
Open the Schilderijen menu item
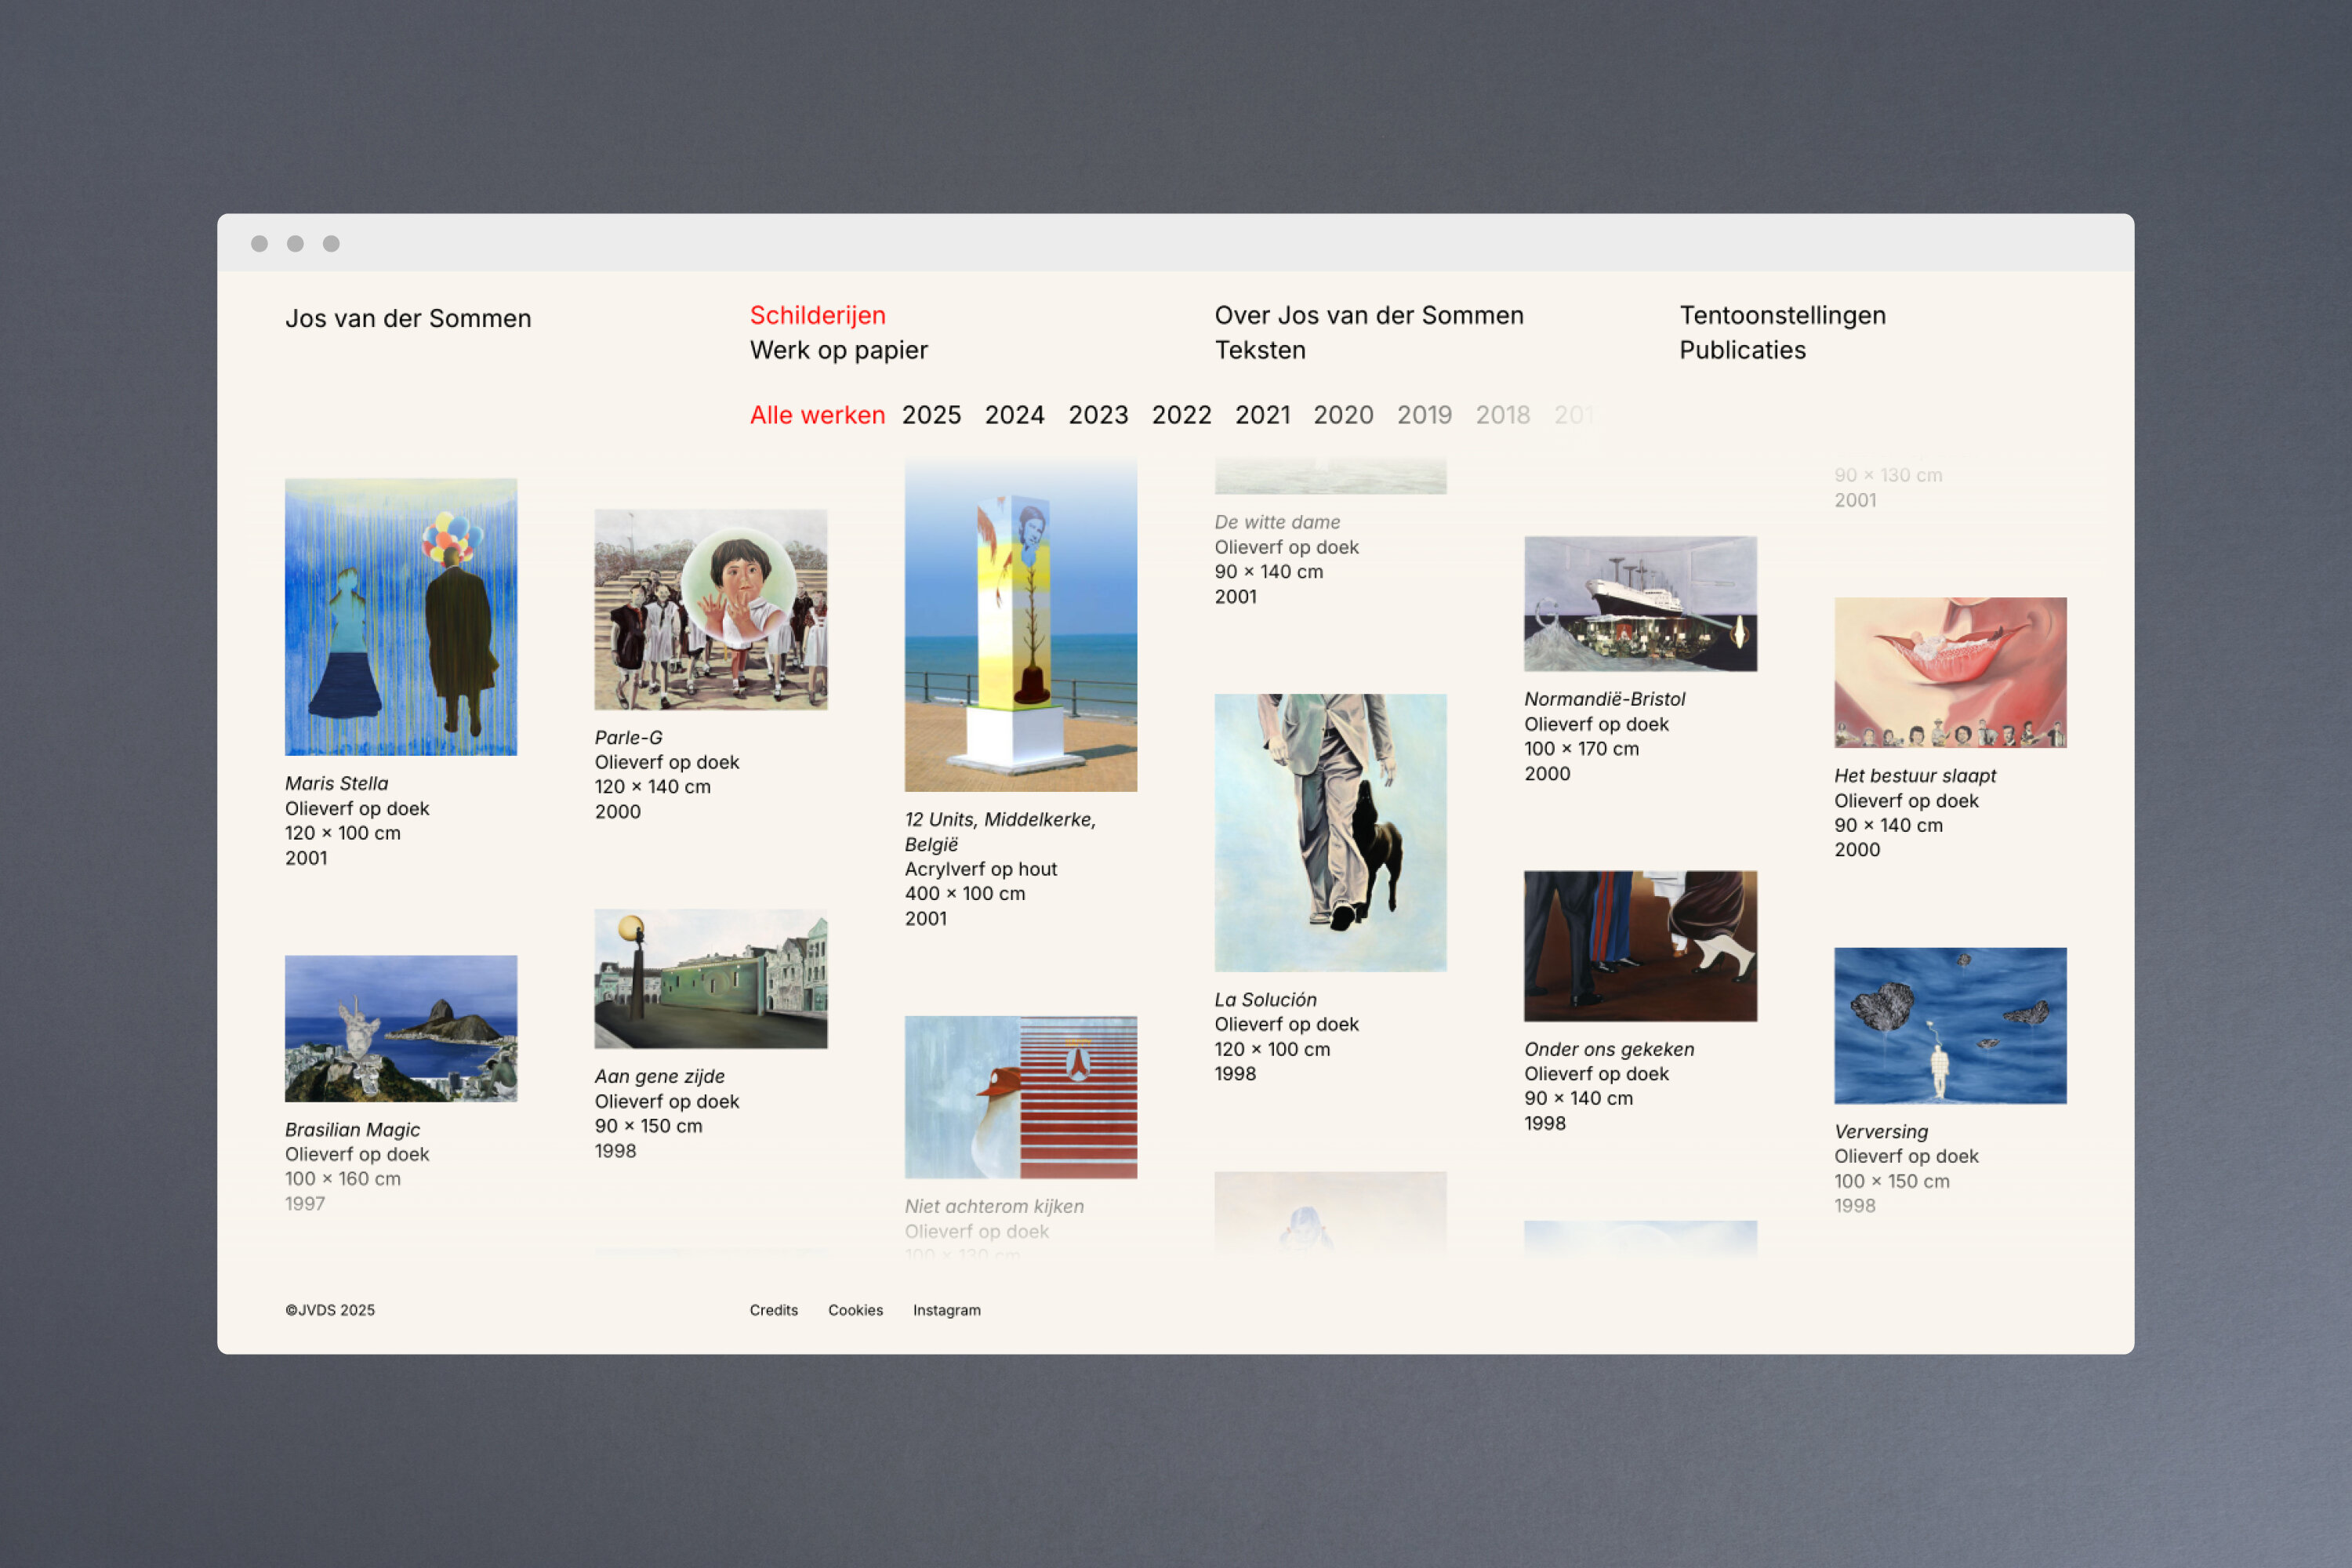point(817,315)
